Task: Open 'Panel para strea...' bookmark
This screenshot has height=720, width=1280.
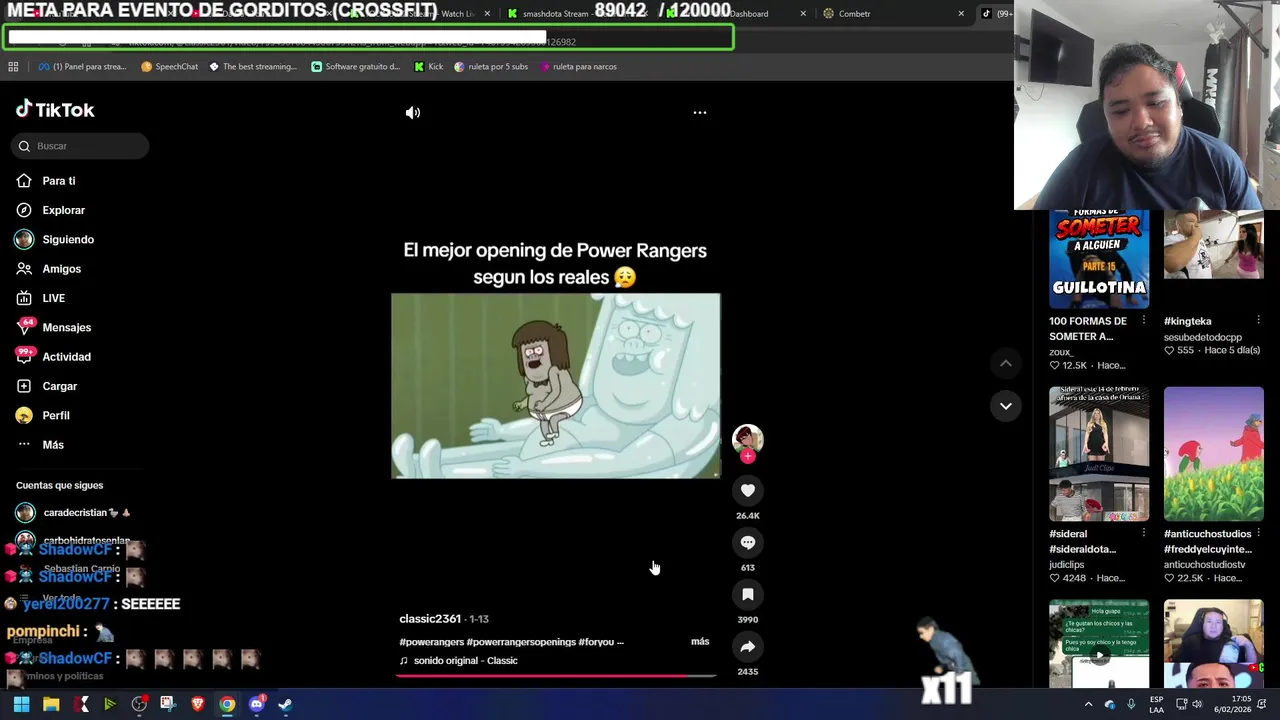Action: coord(82,67)
